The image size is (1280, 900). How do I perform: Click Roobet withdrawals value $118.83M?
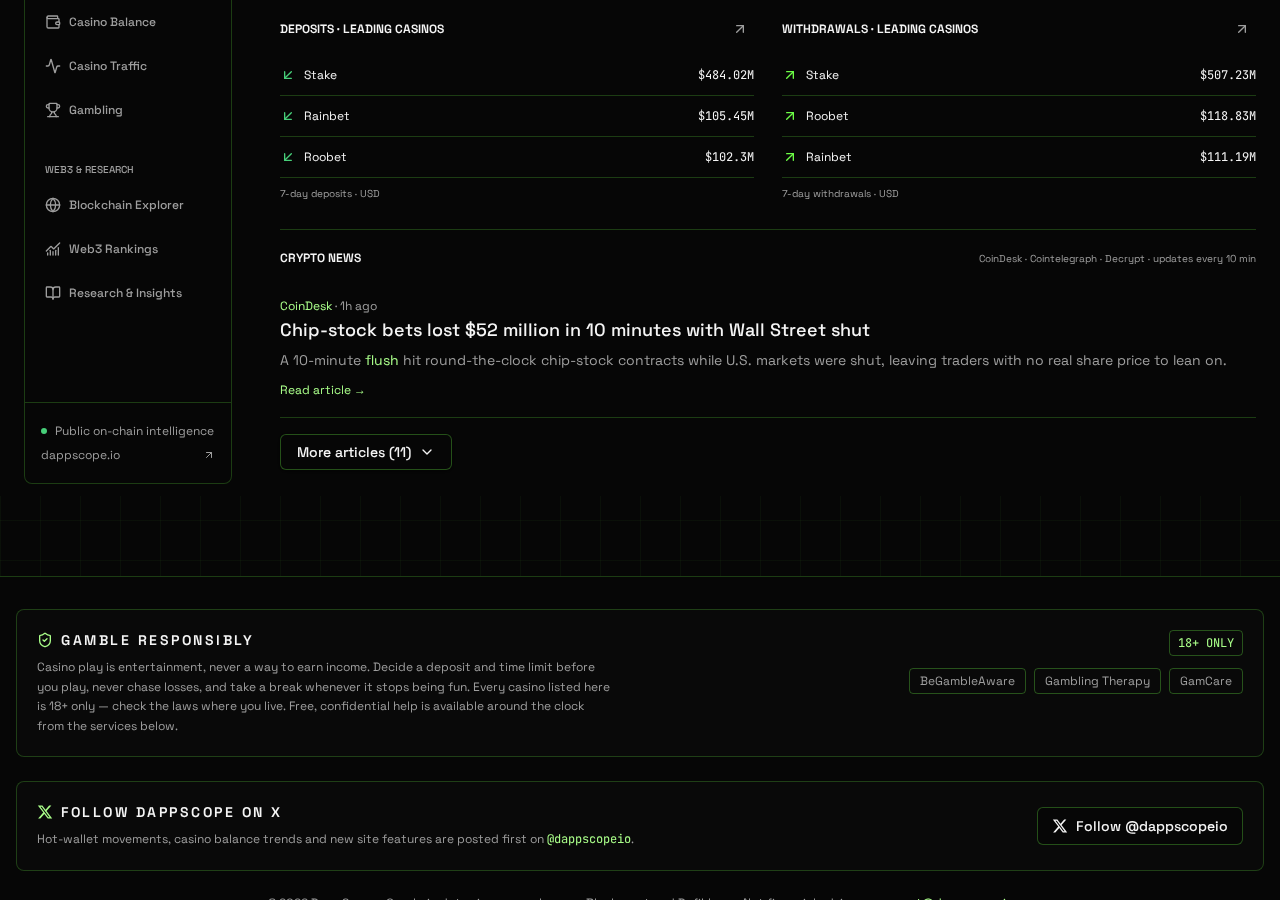click(x=1228, y=116)
